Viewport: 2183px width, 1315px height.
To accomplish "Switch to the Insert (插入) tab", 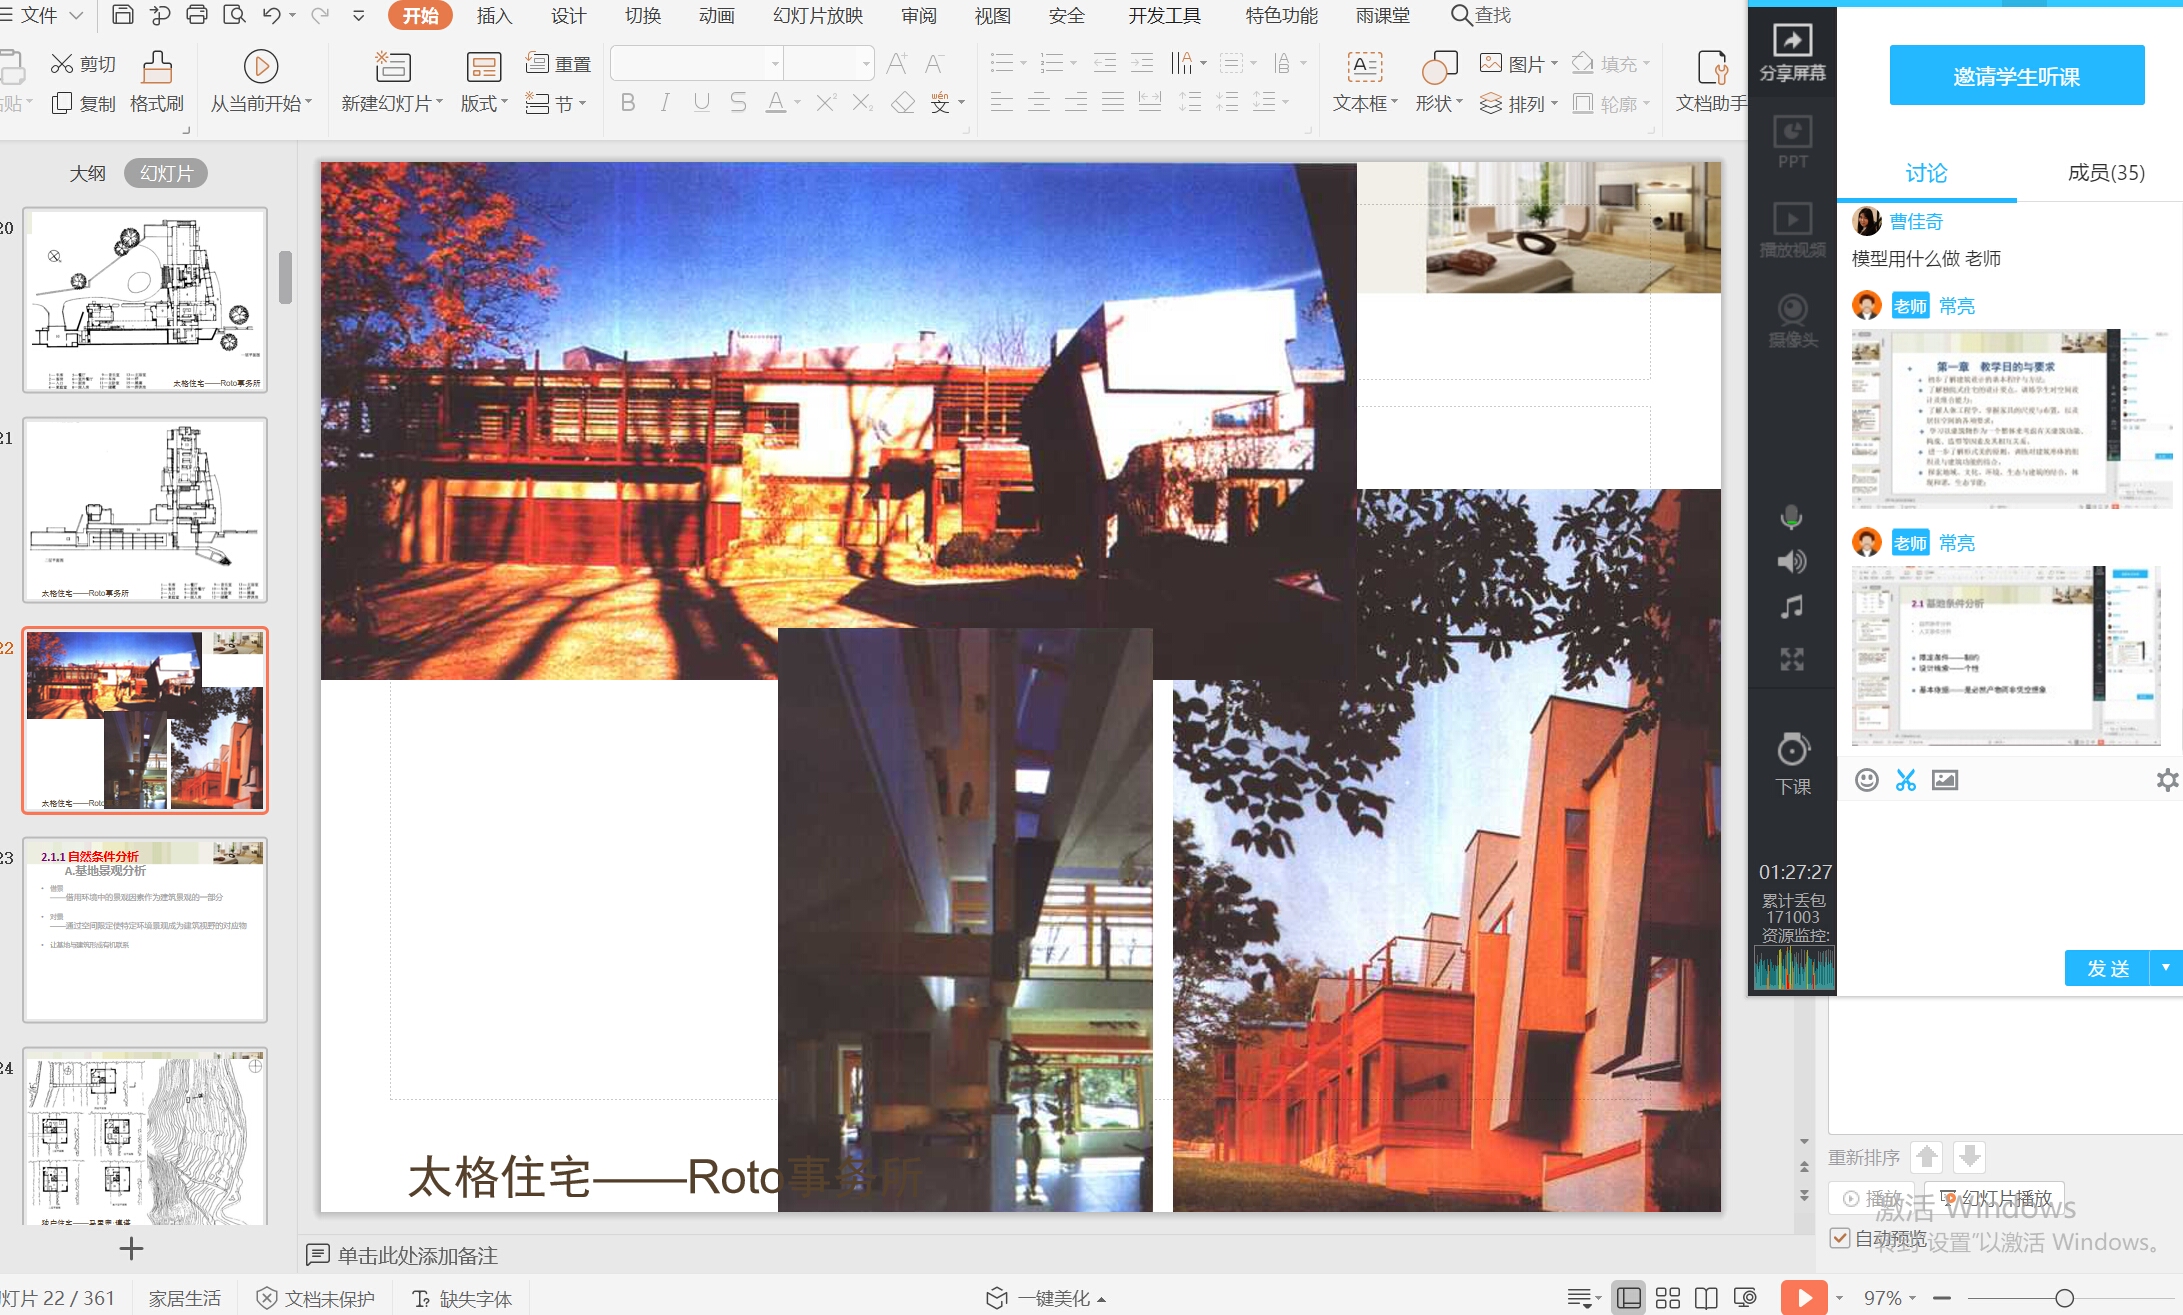I will (494, 15).
